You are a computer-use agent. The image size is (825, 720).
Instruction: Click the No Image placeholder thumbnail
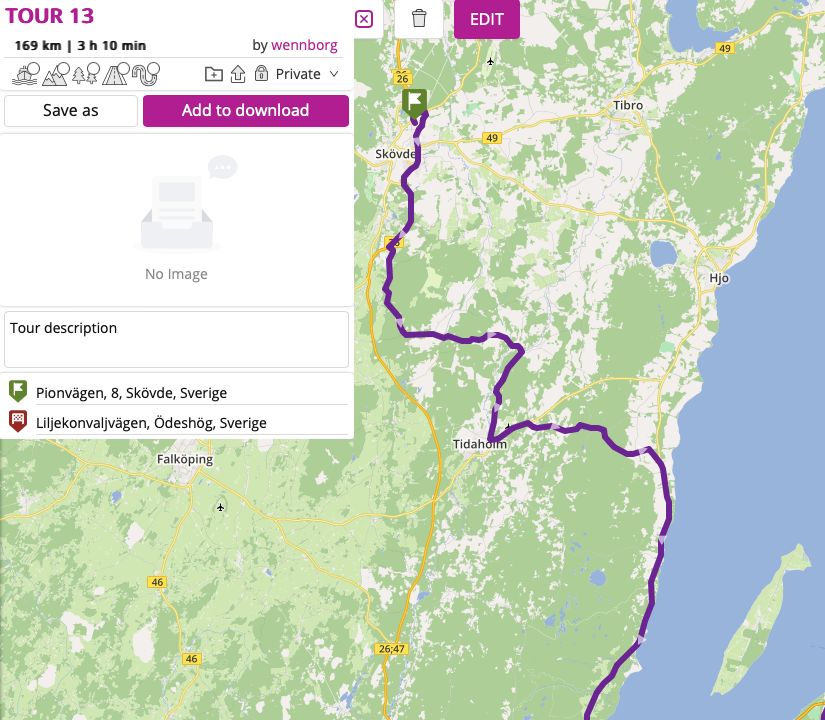pos(176,215)
